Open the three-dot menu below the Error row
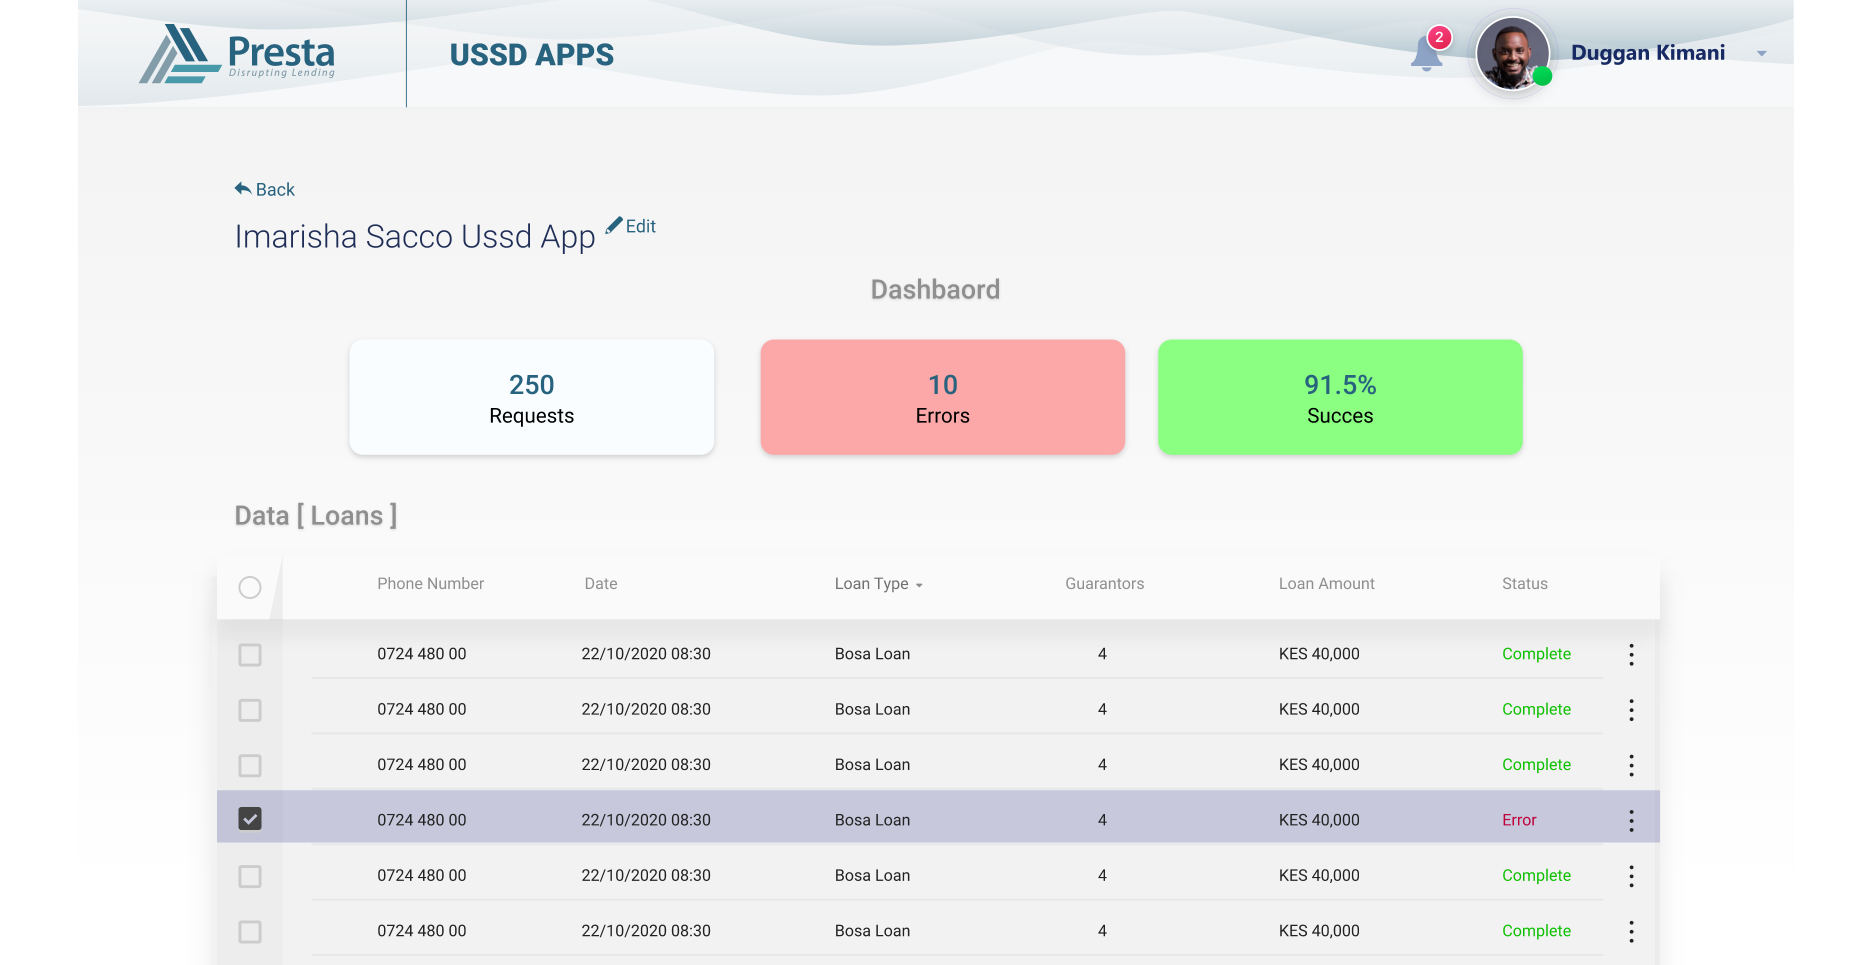Image resolution: width=1871 pixels, height=965 pixels. [1631, 876]
